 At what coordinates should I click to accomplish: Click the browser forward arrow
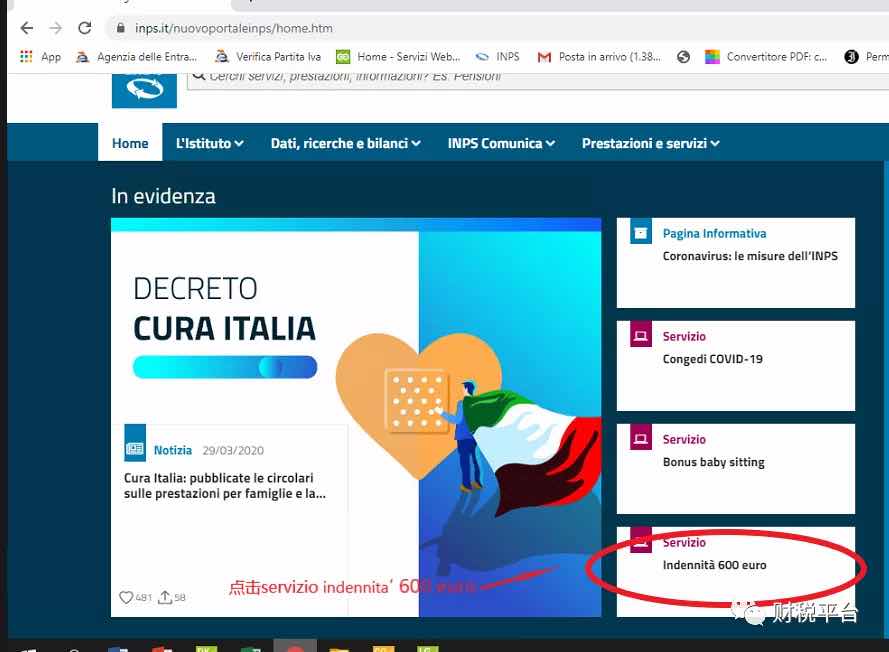click(56, 28)
